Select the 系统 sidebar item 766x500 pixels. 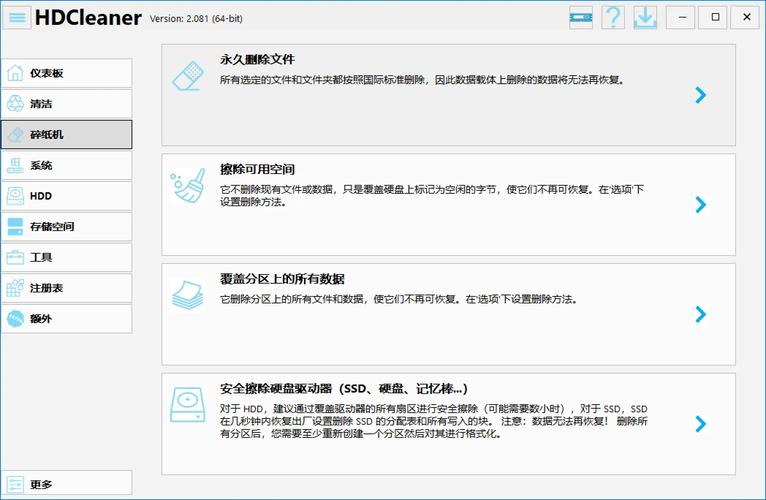pyautogui.click(x=66, y=165)
